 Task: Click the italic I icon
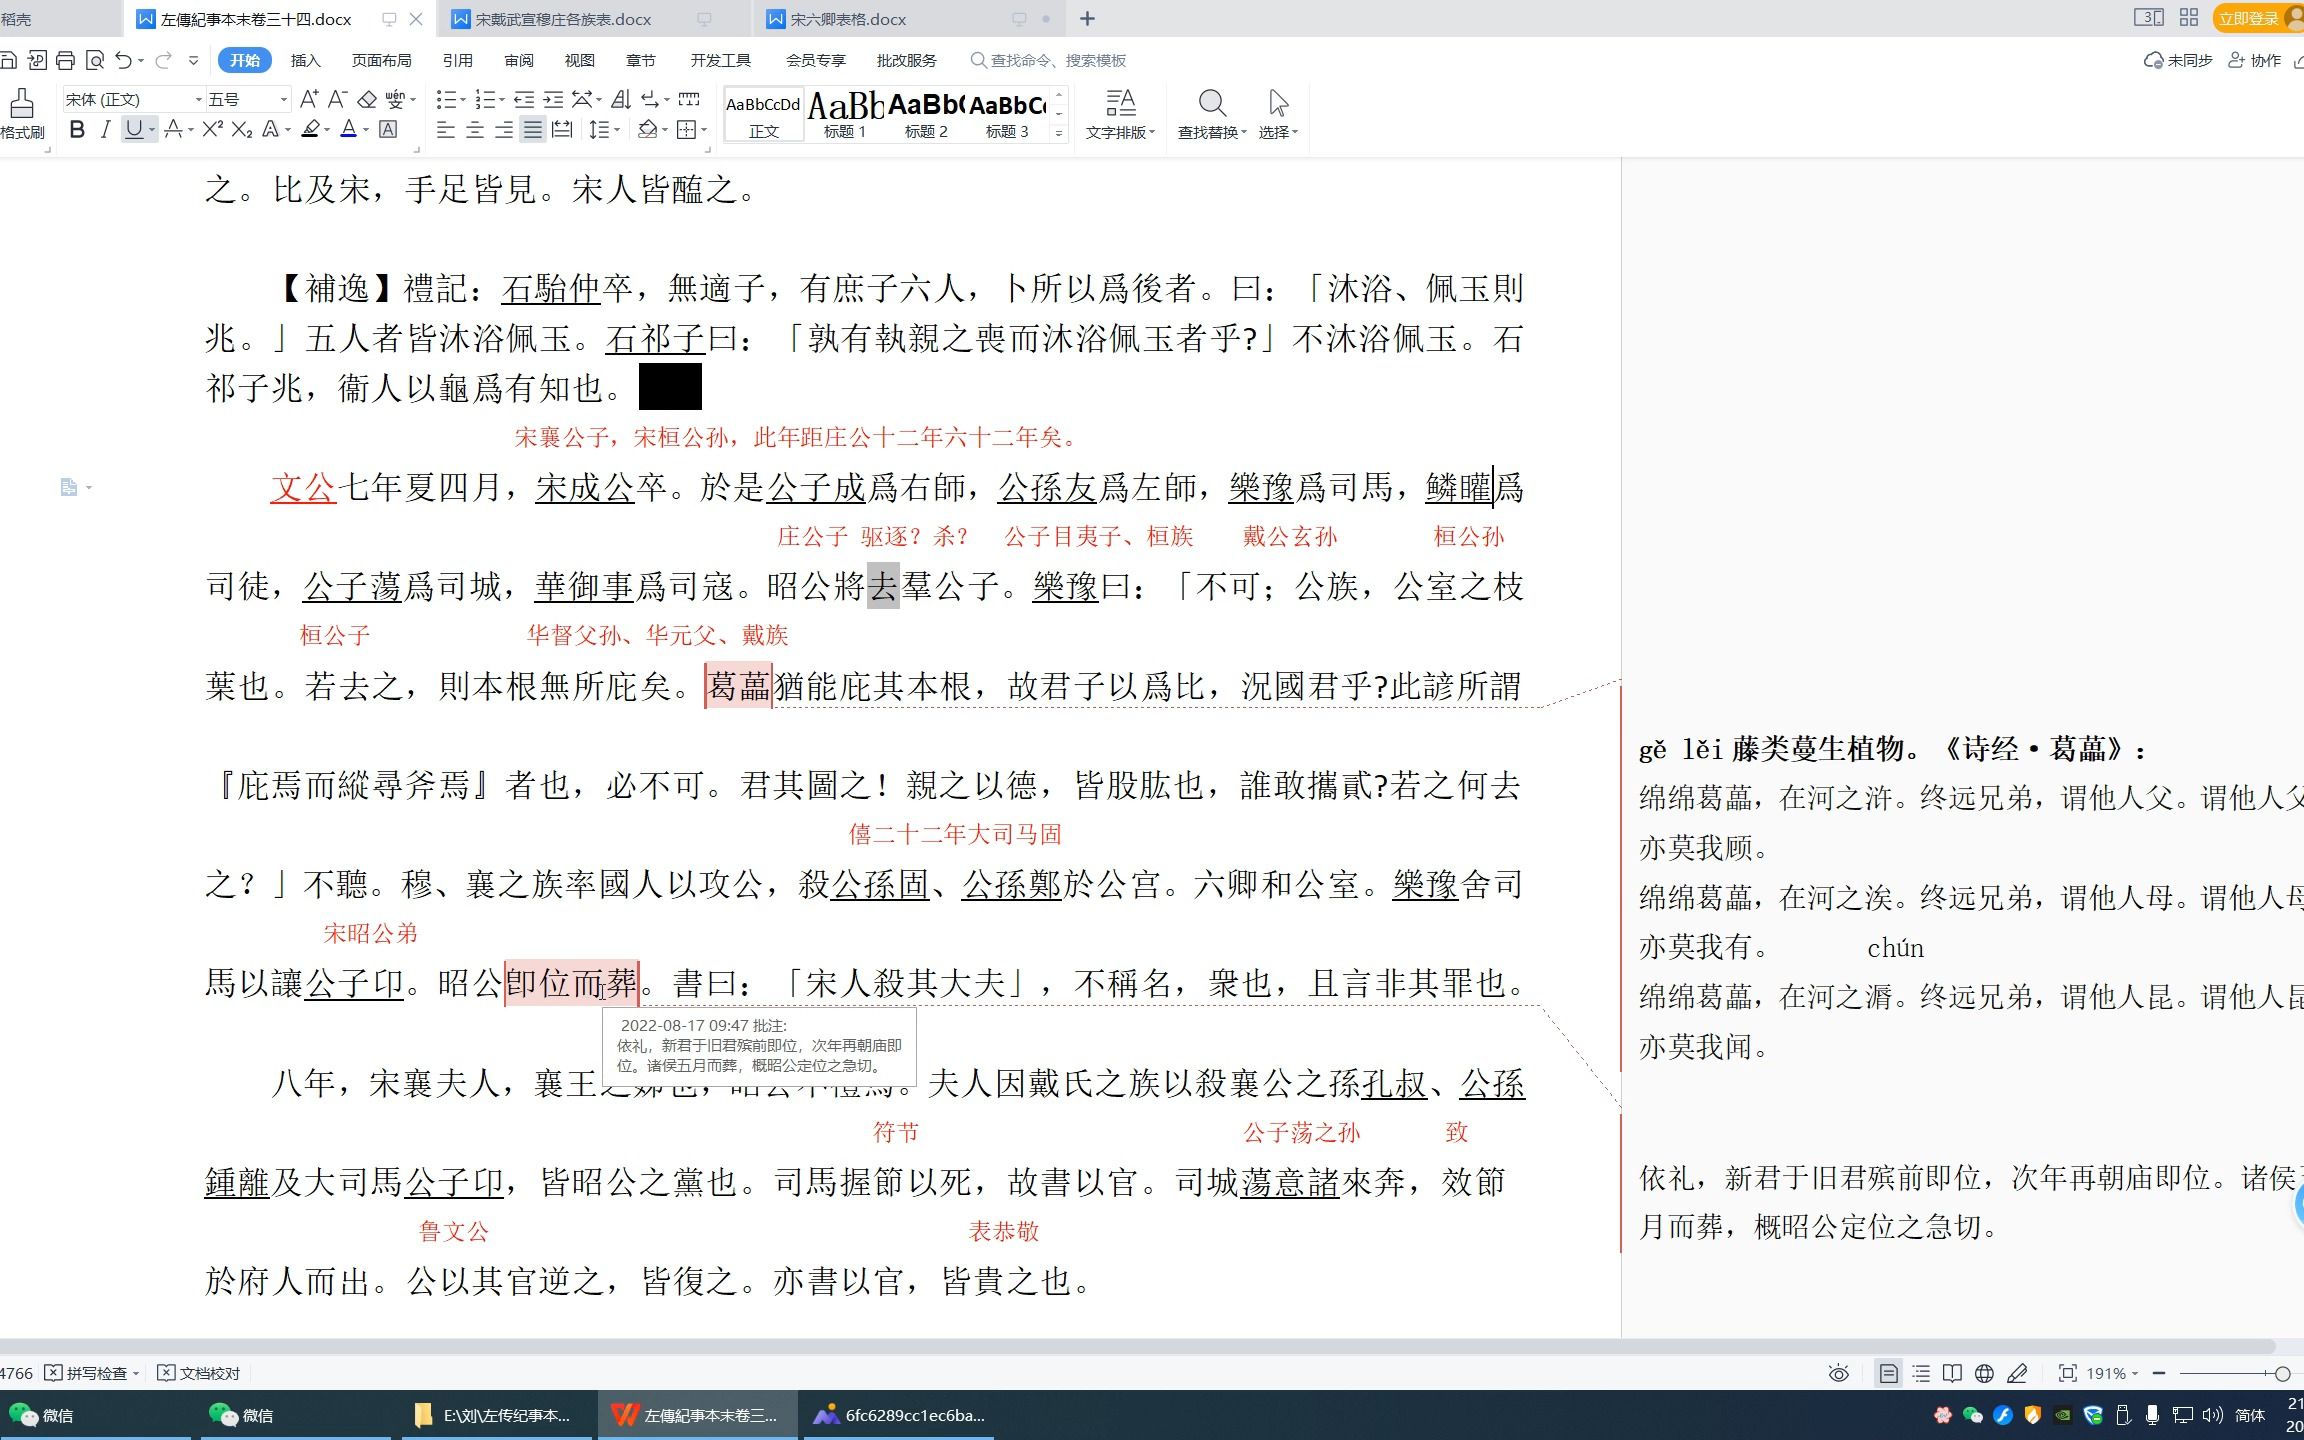pyautogui.click(x=105, y=130)
